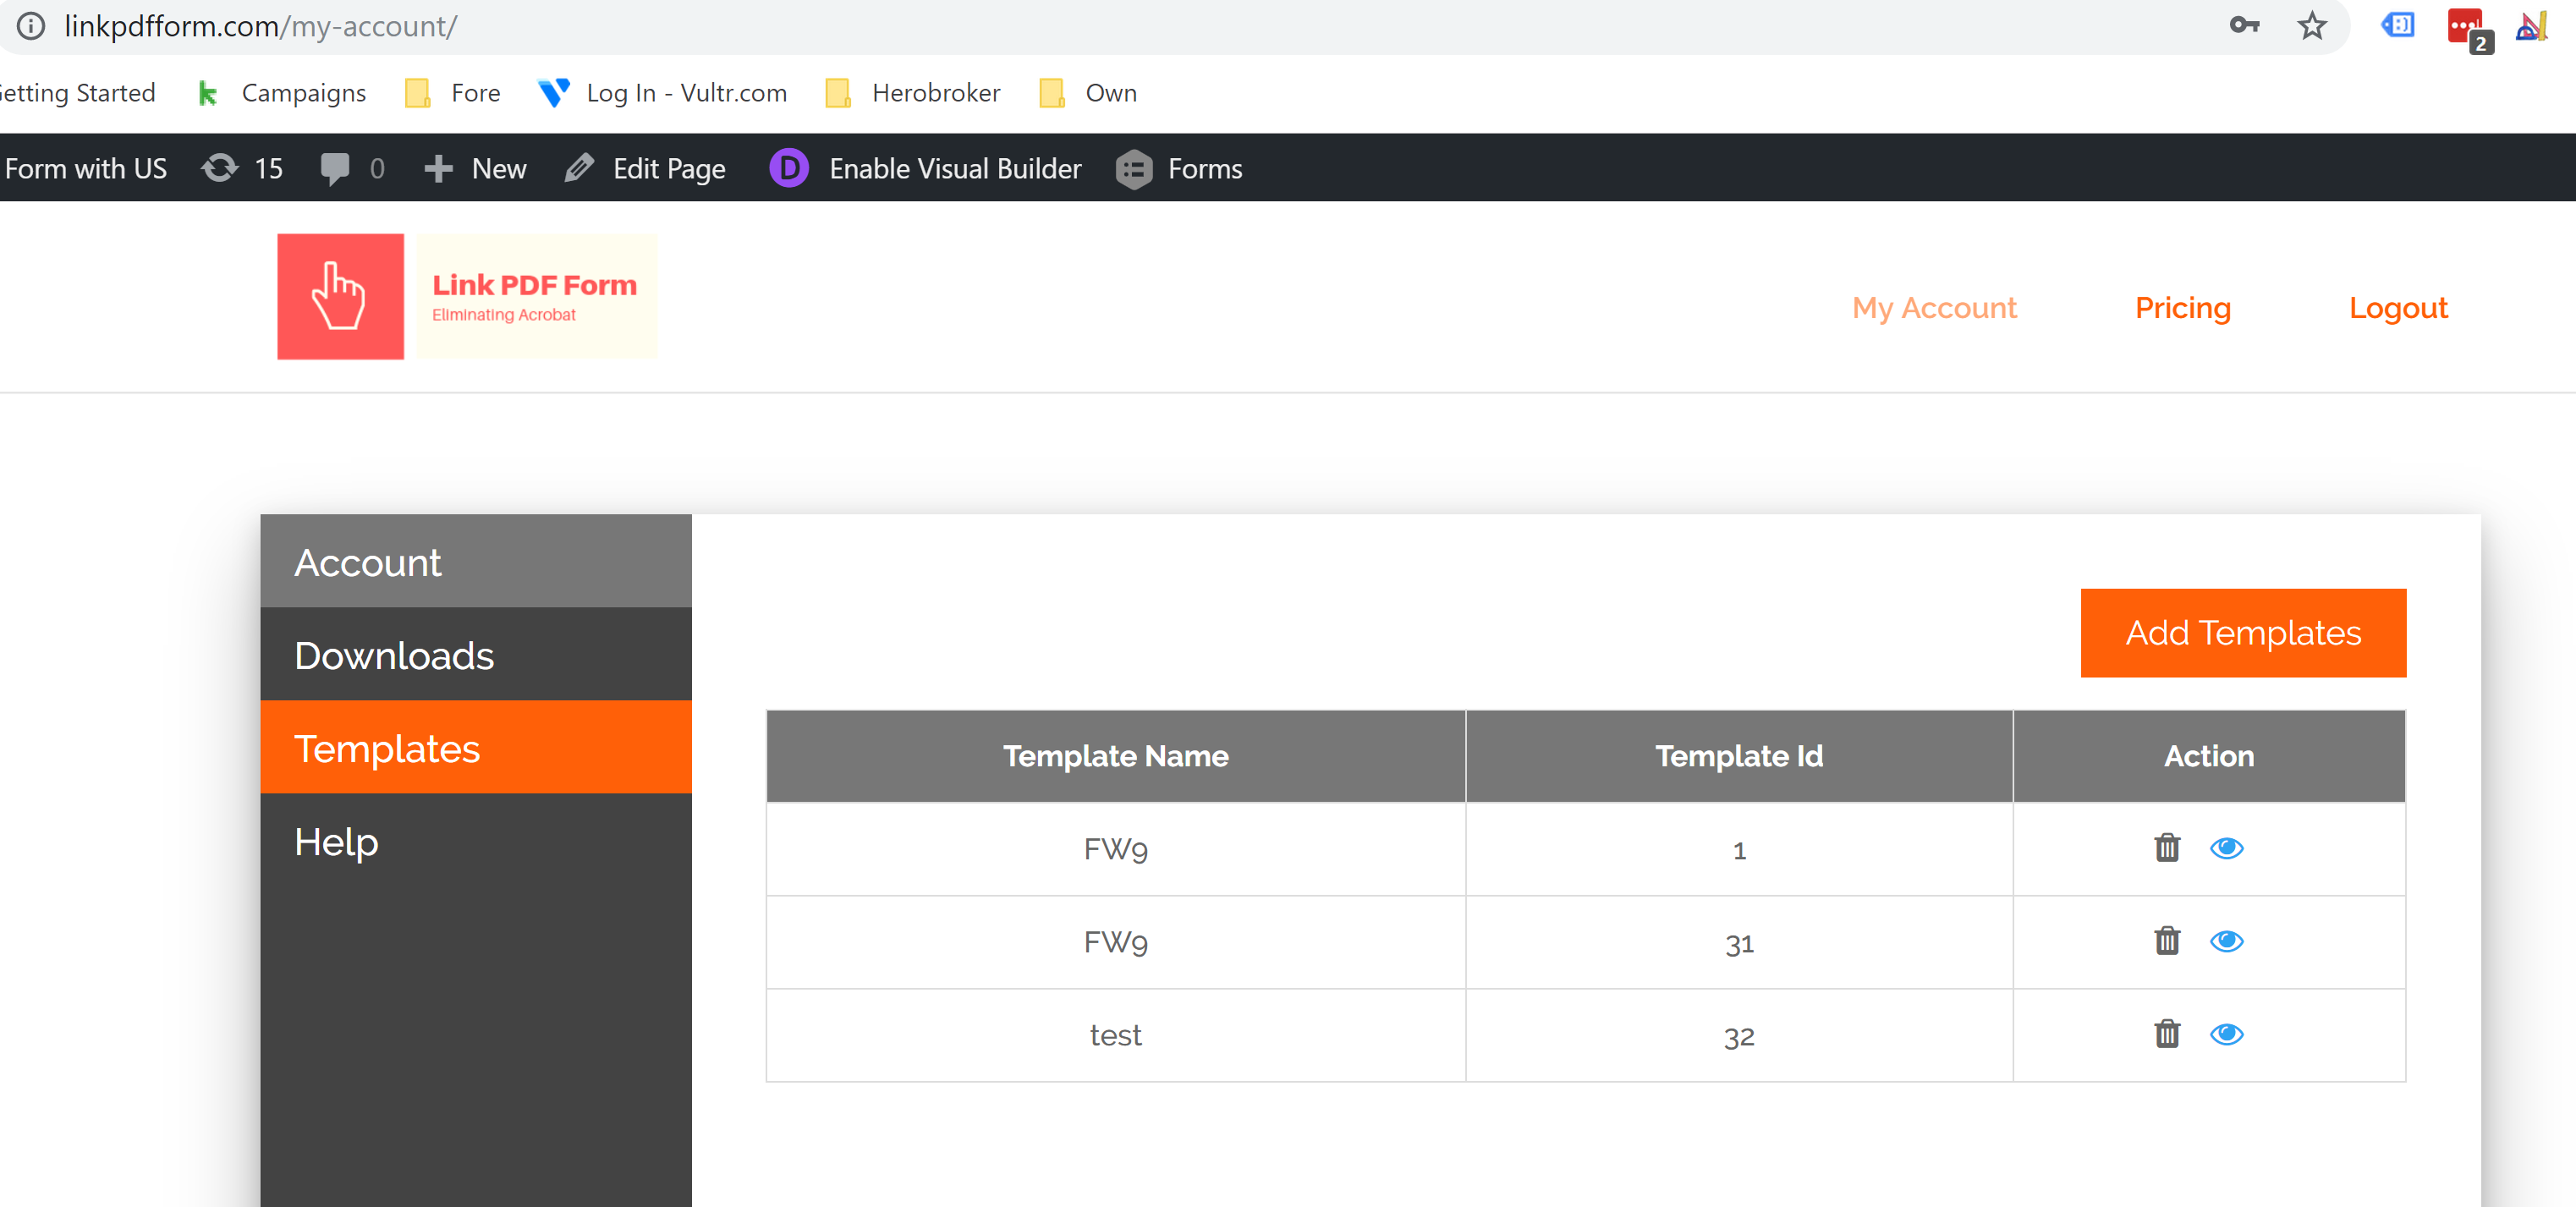
Task: Click the Add Templates button
Action: (2242, 633)
